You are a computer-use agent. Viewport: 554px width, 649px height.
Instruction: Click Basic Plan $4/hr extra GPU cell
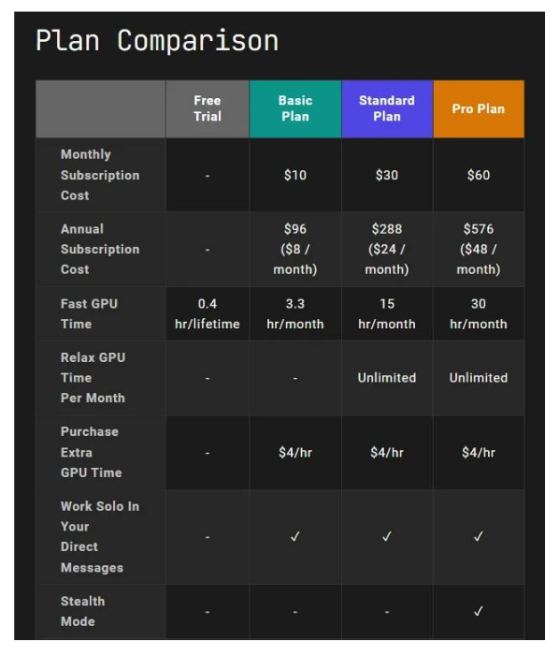(295, 452)
